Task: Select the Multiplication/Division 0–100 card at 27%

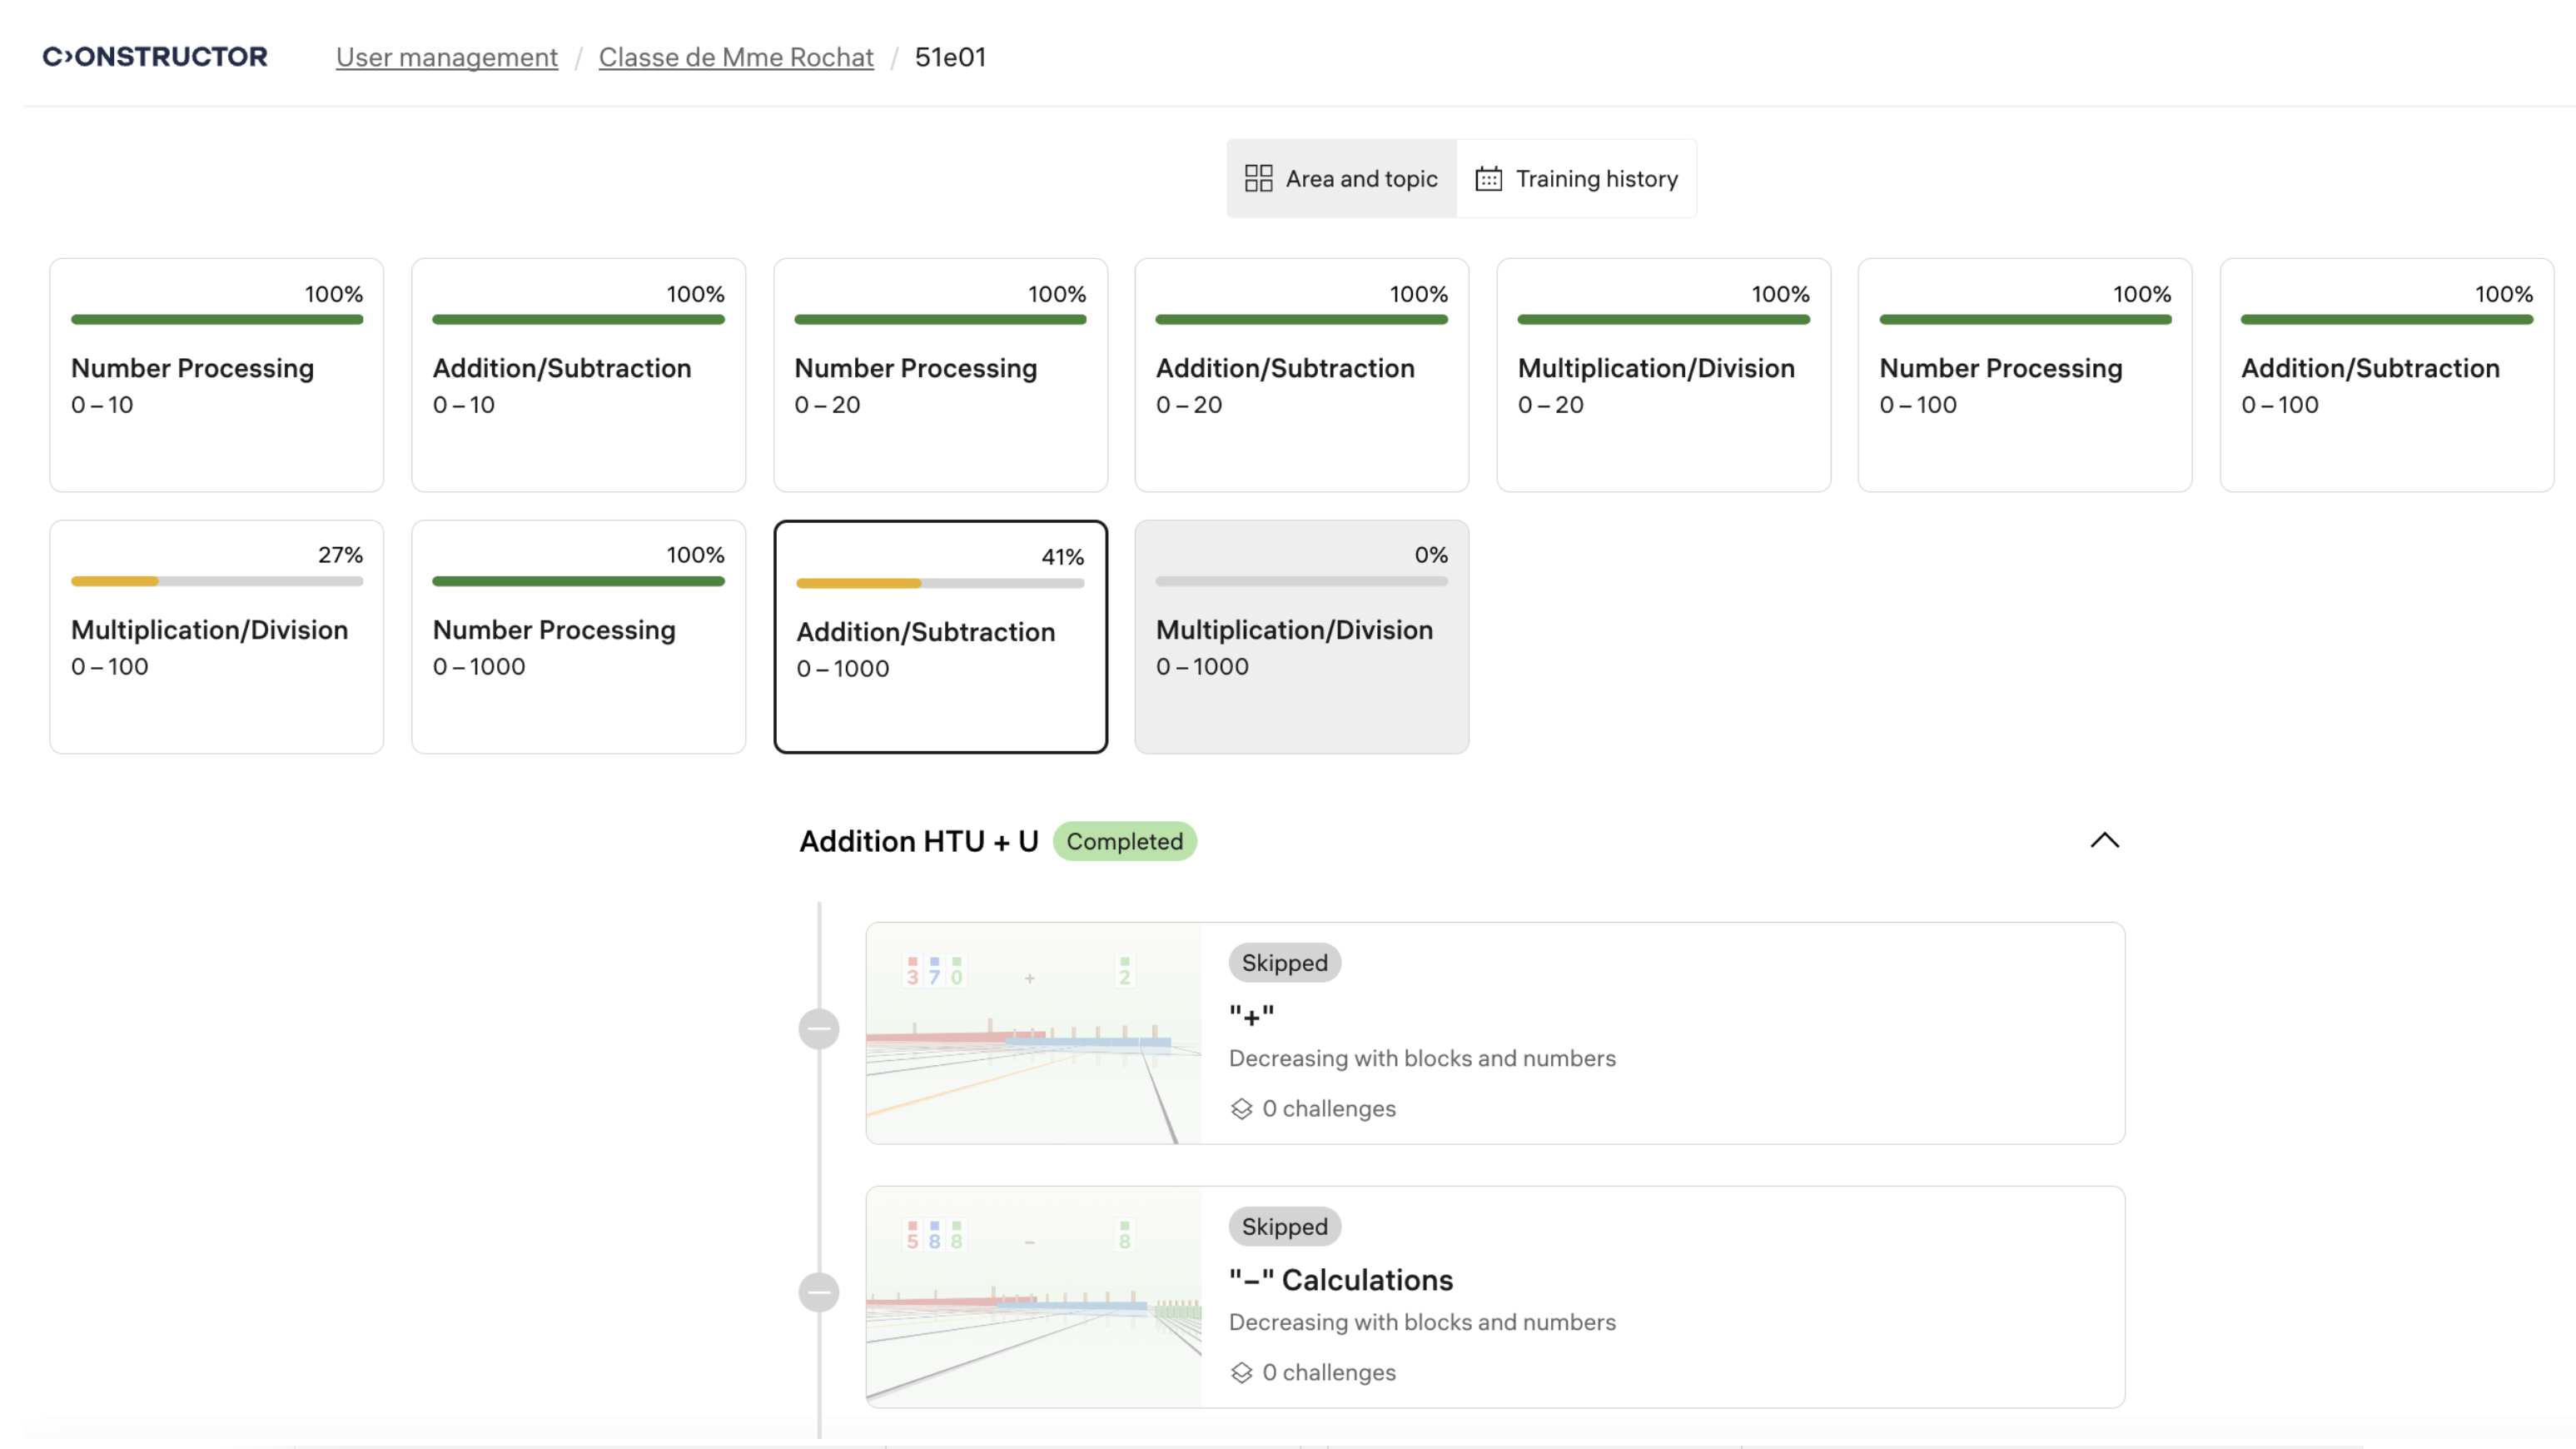Action: (x=216, y=637)
